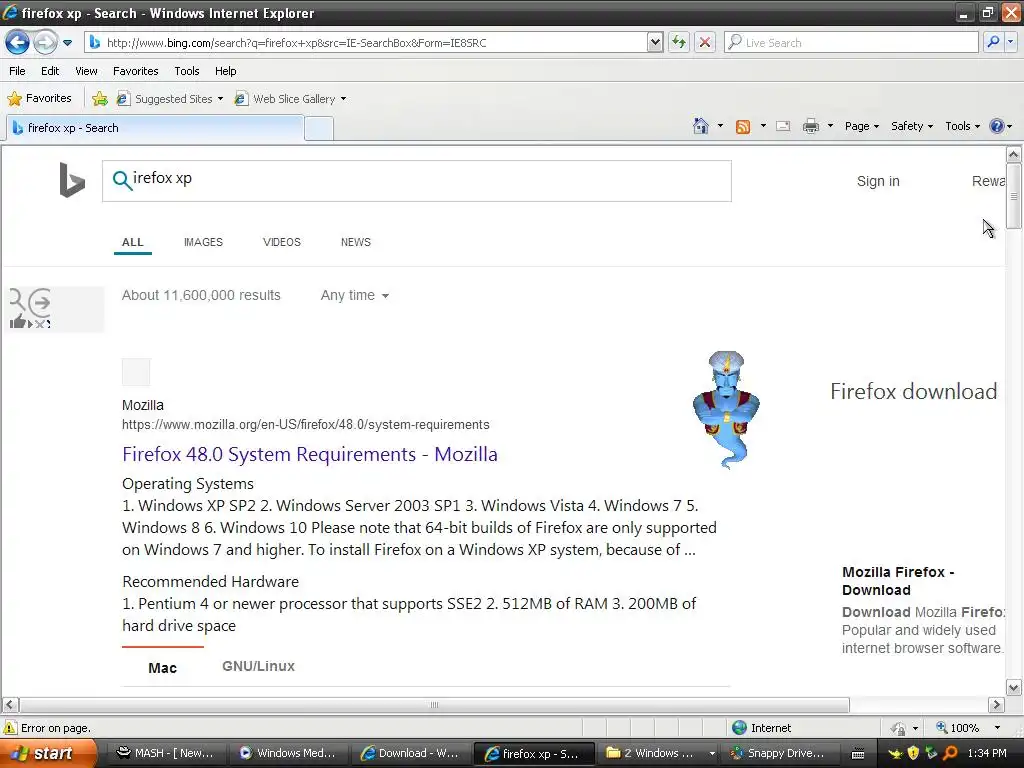Click the Stop loading X button

[705, 42]
